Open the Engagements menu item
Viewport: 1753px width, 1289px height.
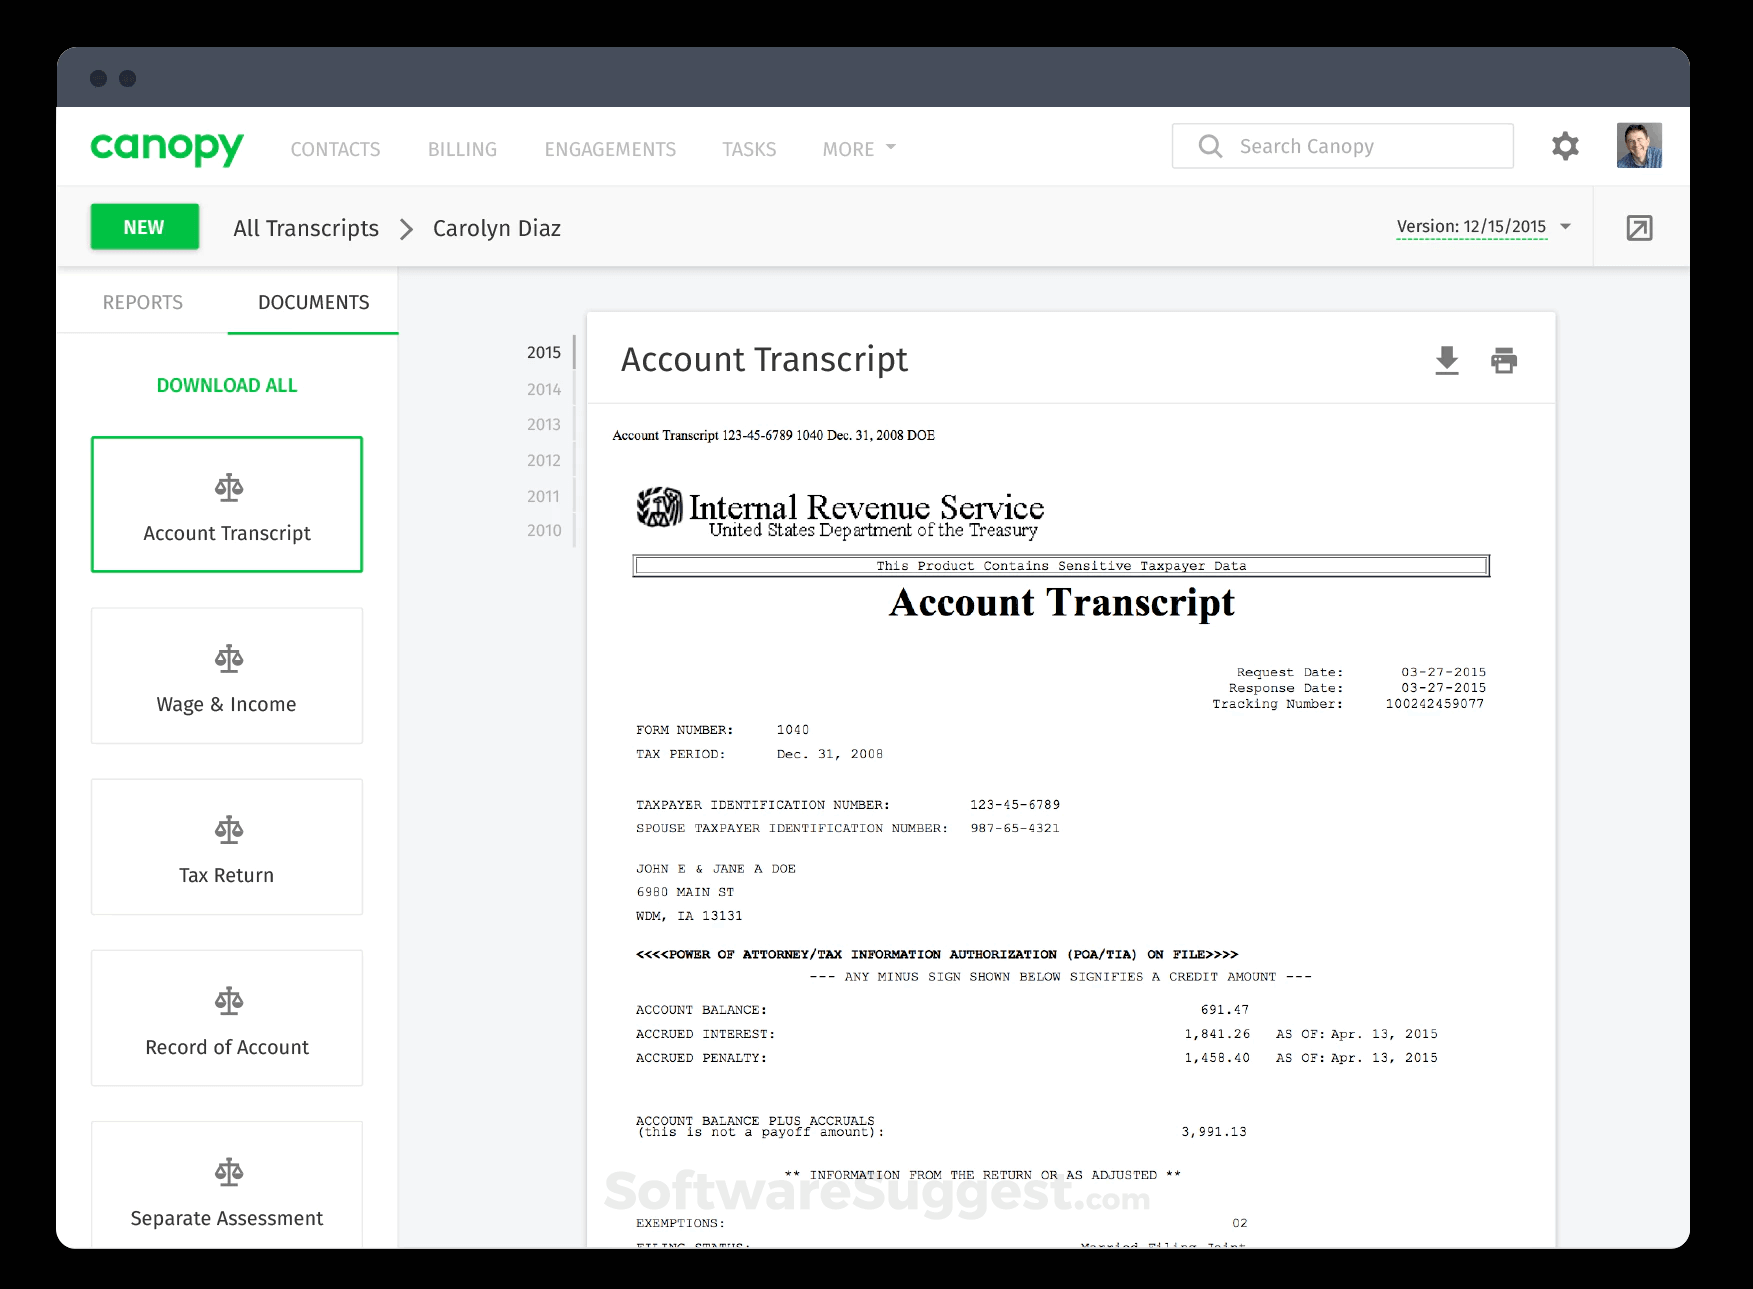(x=610, y=148)
